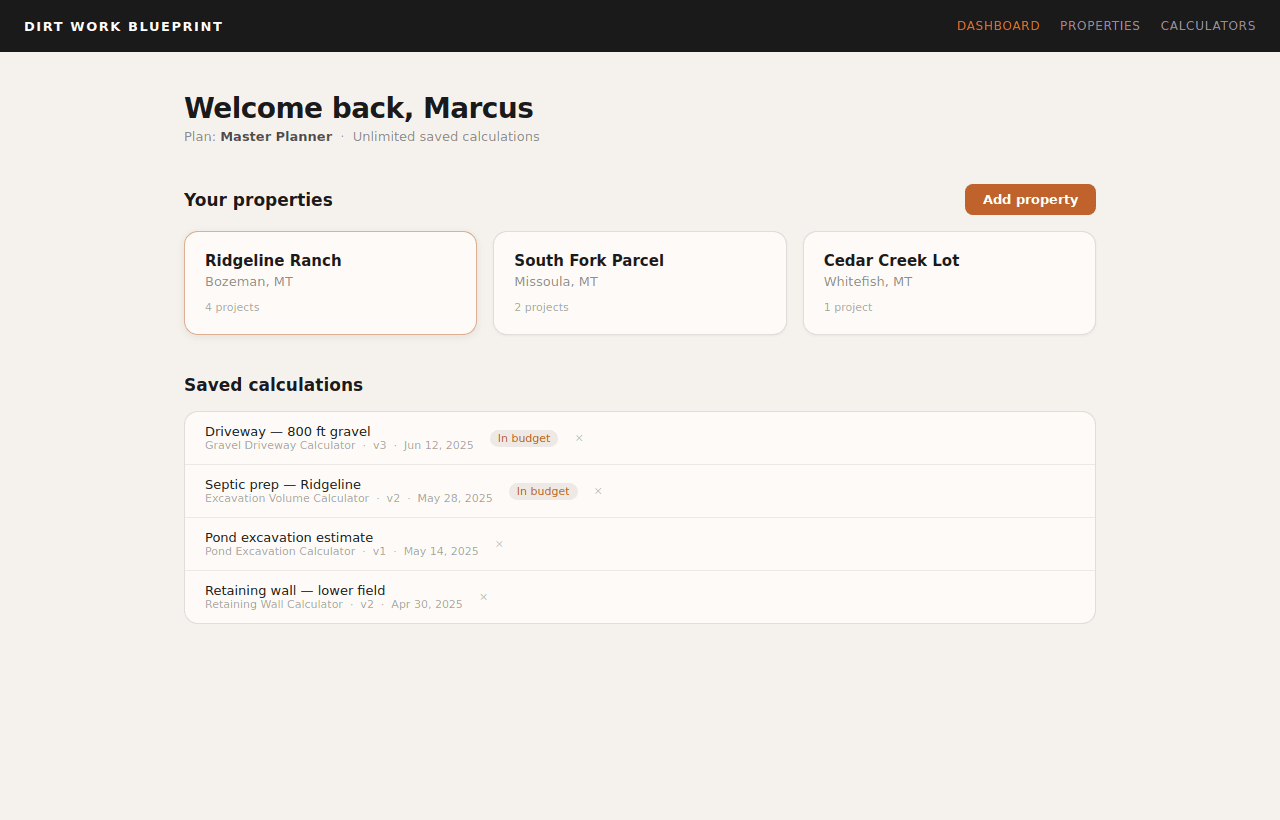
Task: Open the South Fork Parcel property card
Action: click(x=640, y=283)
